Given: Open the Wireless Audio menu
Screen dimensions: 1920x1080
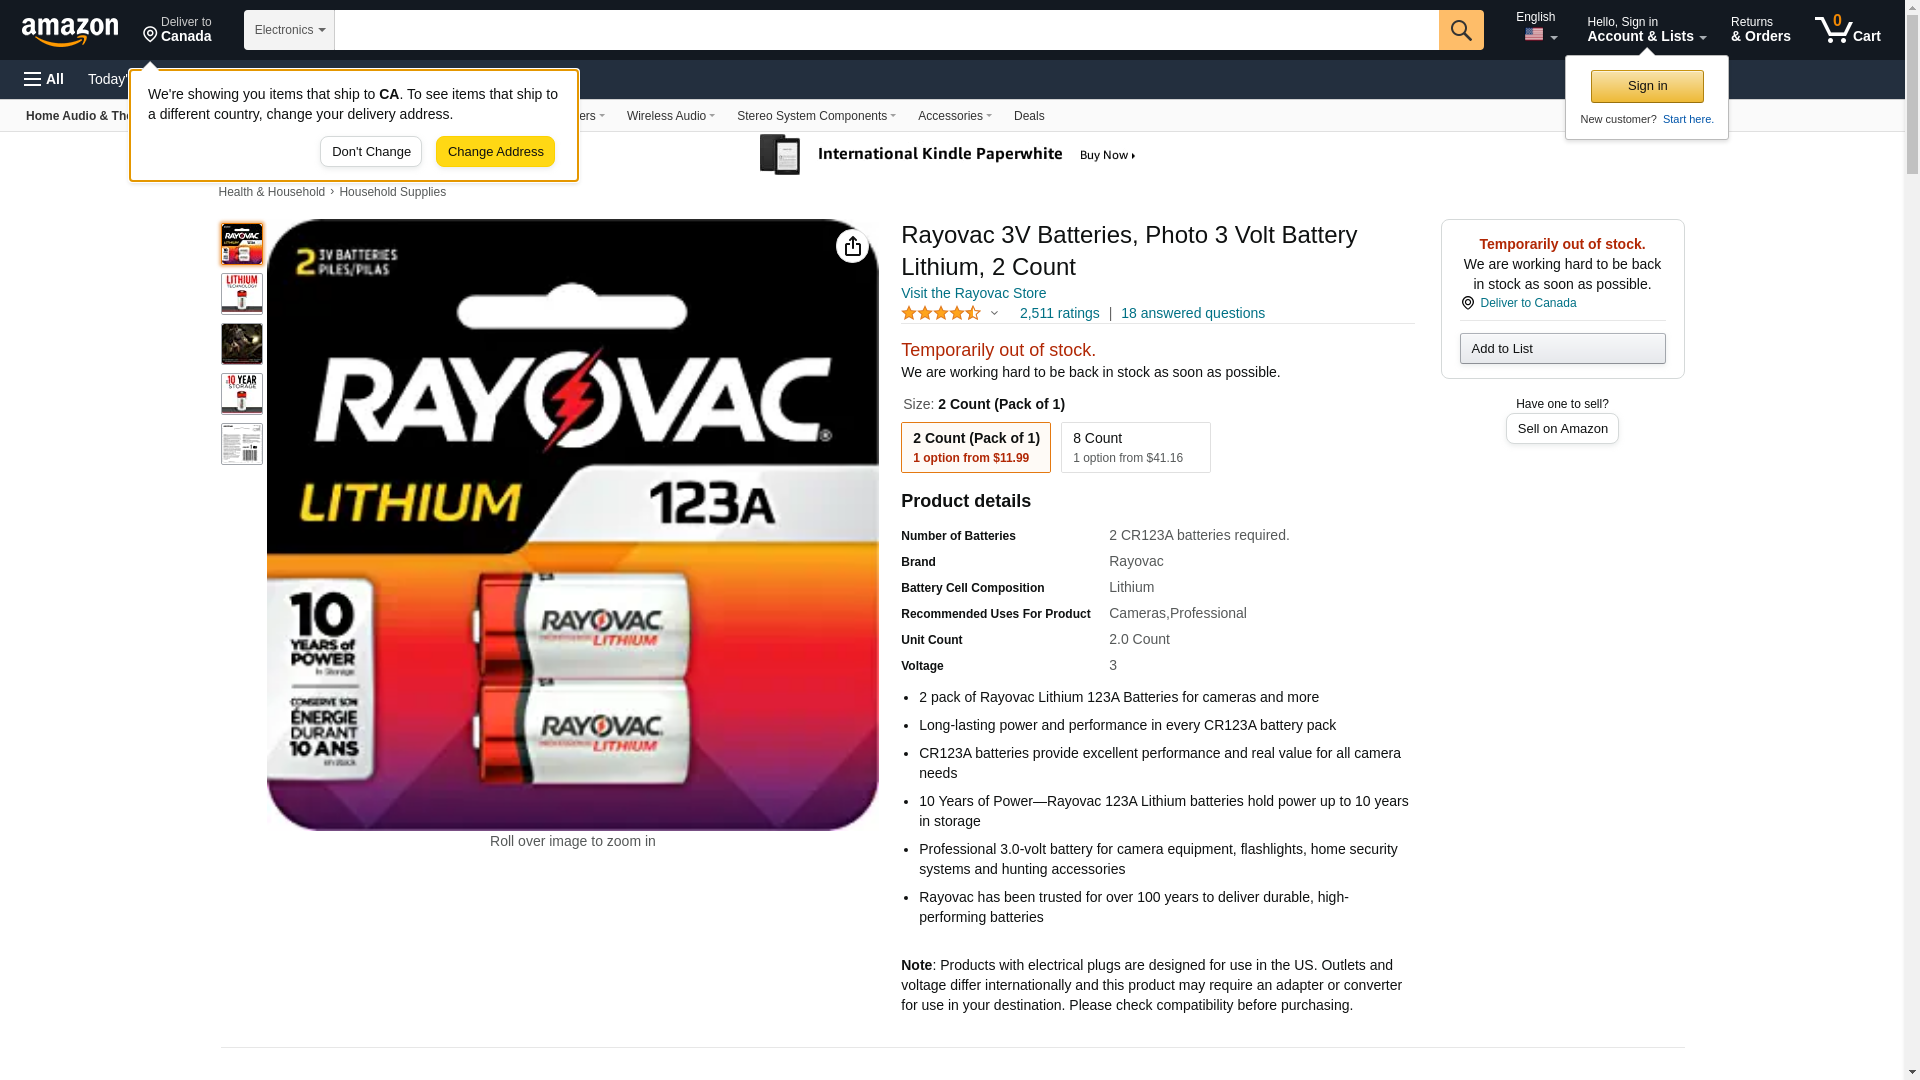Looking at the screenshot, I should click(670, 116).
